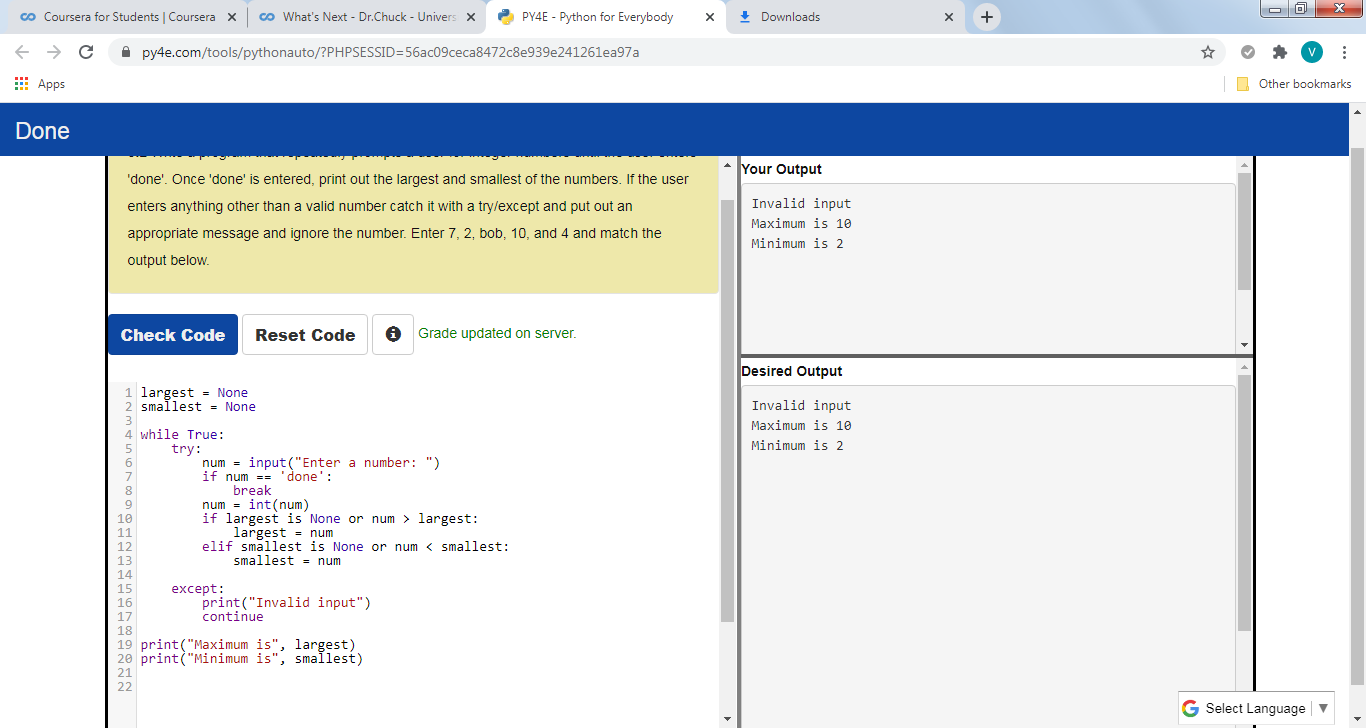Bookmark this page with the star icon
Screen dimensions: 1366x728
coord(1208,52)
